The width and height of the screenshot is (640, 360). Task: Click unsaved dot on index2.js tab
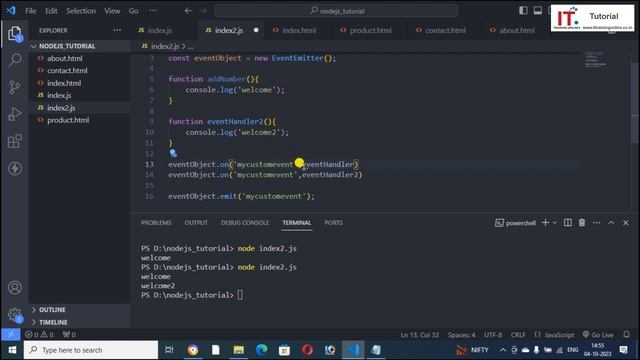coord(256,30)
